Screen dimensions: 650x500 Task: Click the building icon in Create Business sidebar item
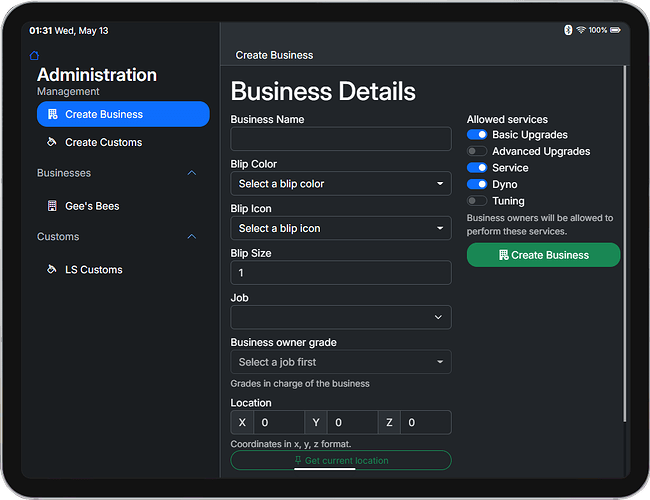(x=53, y=114)
